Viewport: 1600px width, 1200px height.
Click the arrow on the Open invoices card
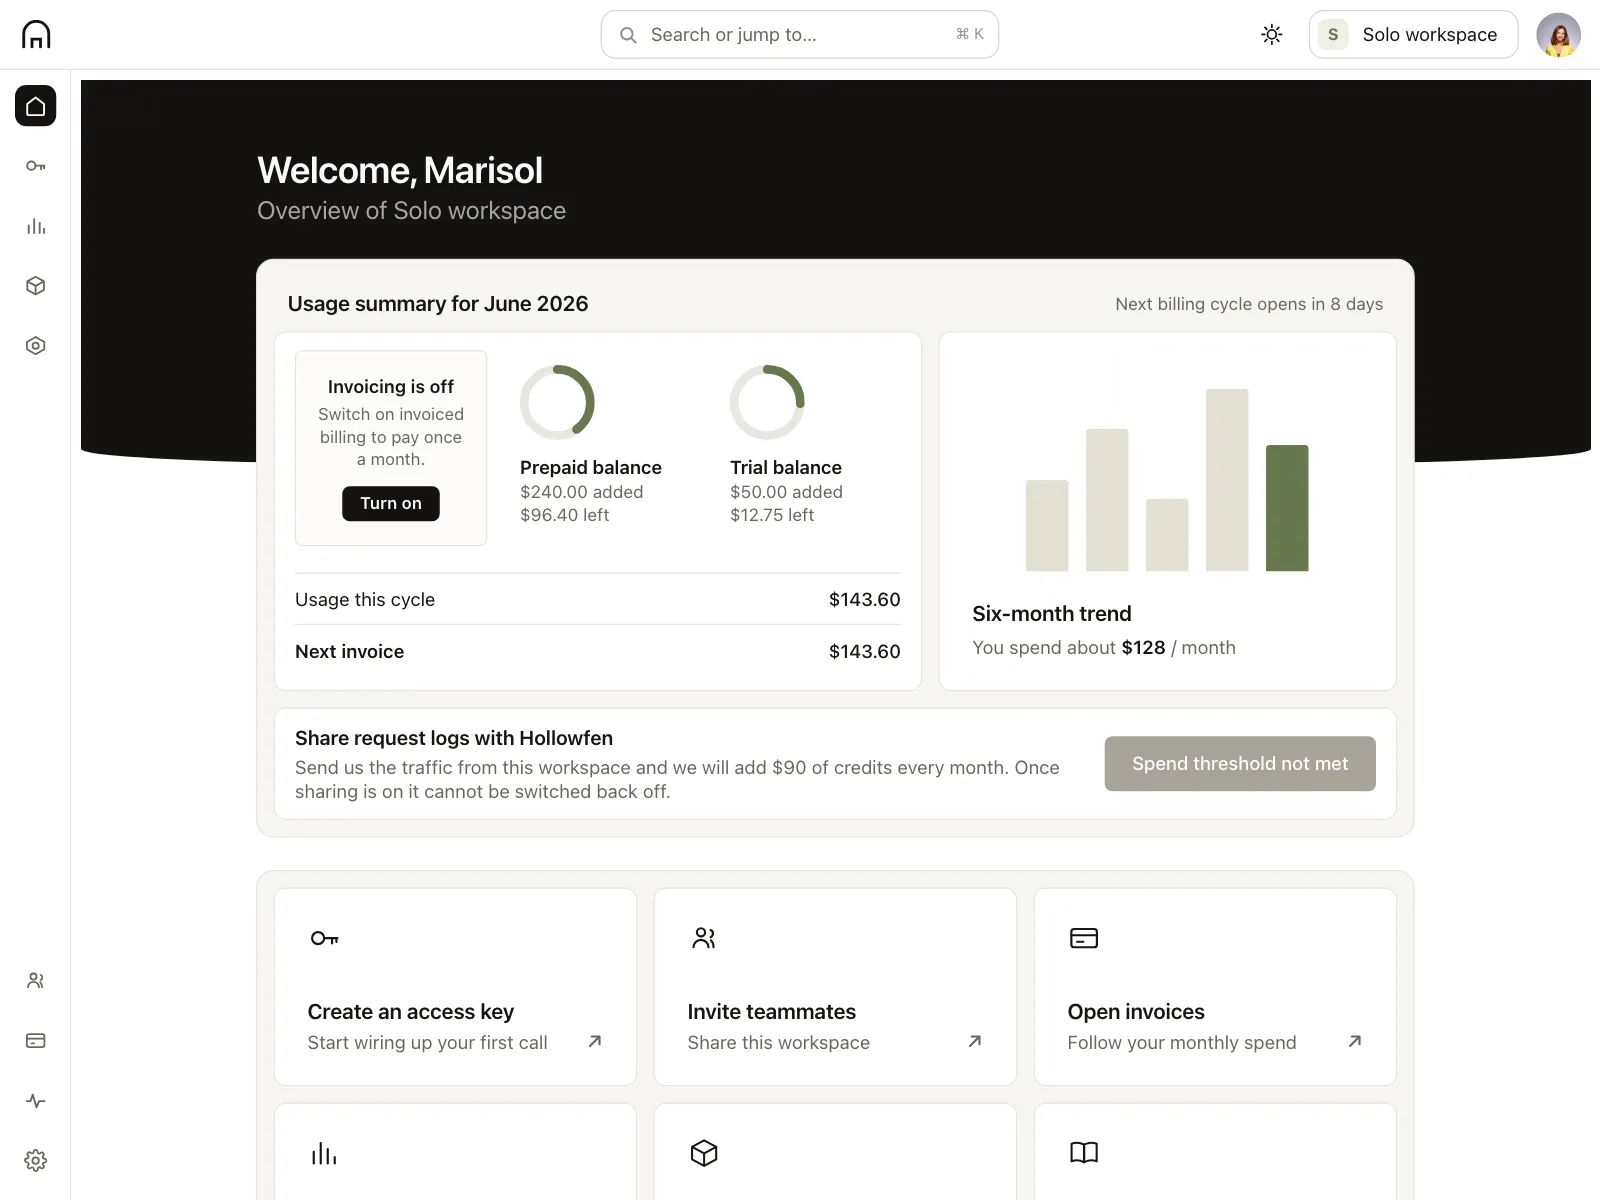(x=1355, y=1041)
